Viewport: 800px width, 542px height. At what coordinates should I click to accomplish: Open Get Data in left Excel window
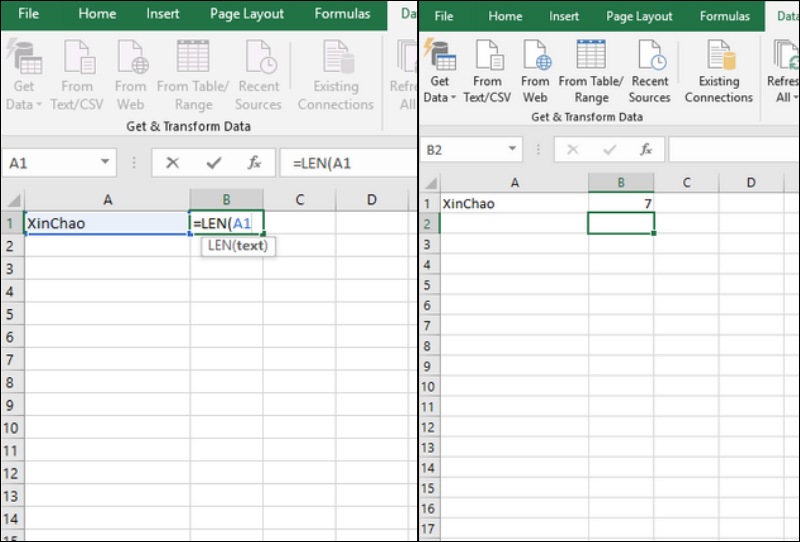[x=24, y=75]
